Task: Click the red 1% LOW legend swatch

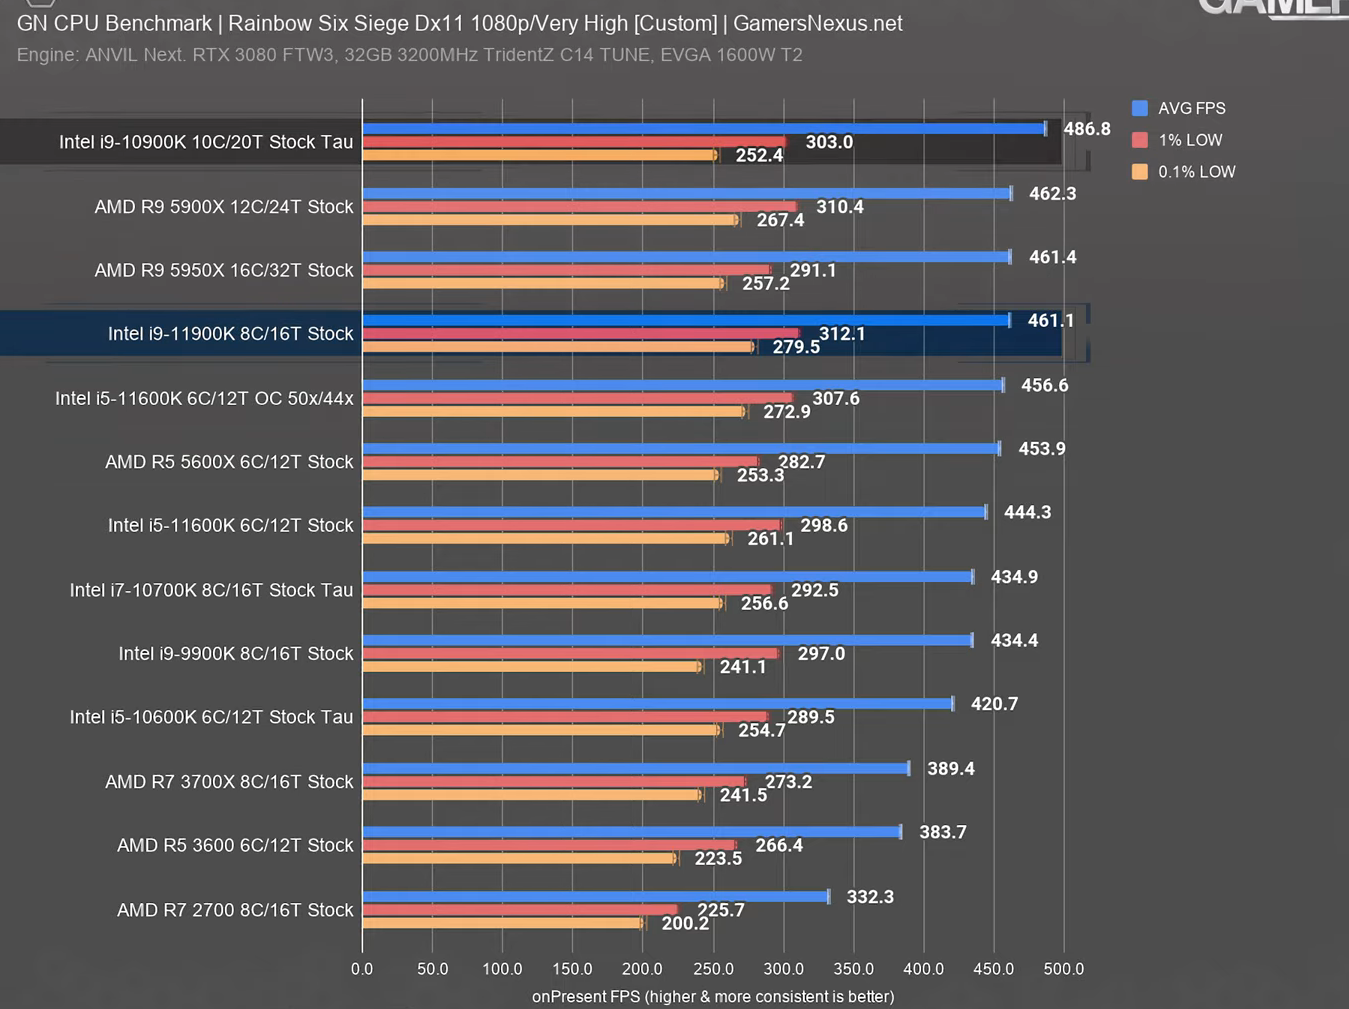Action: pyautogui.click(x=1139, y=140)
